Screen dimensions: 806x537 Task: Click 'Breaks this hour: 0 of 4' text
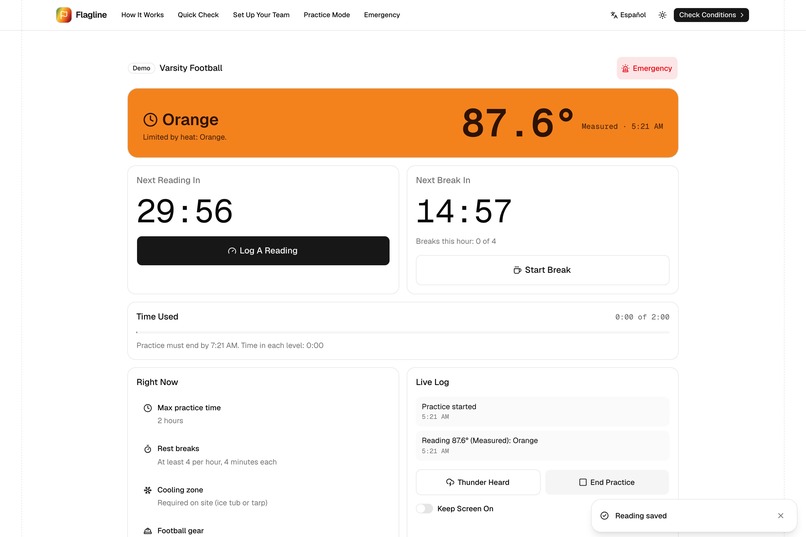pos(456,241)
